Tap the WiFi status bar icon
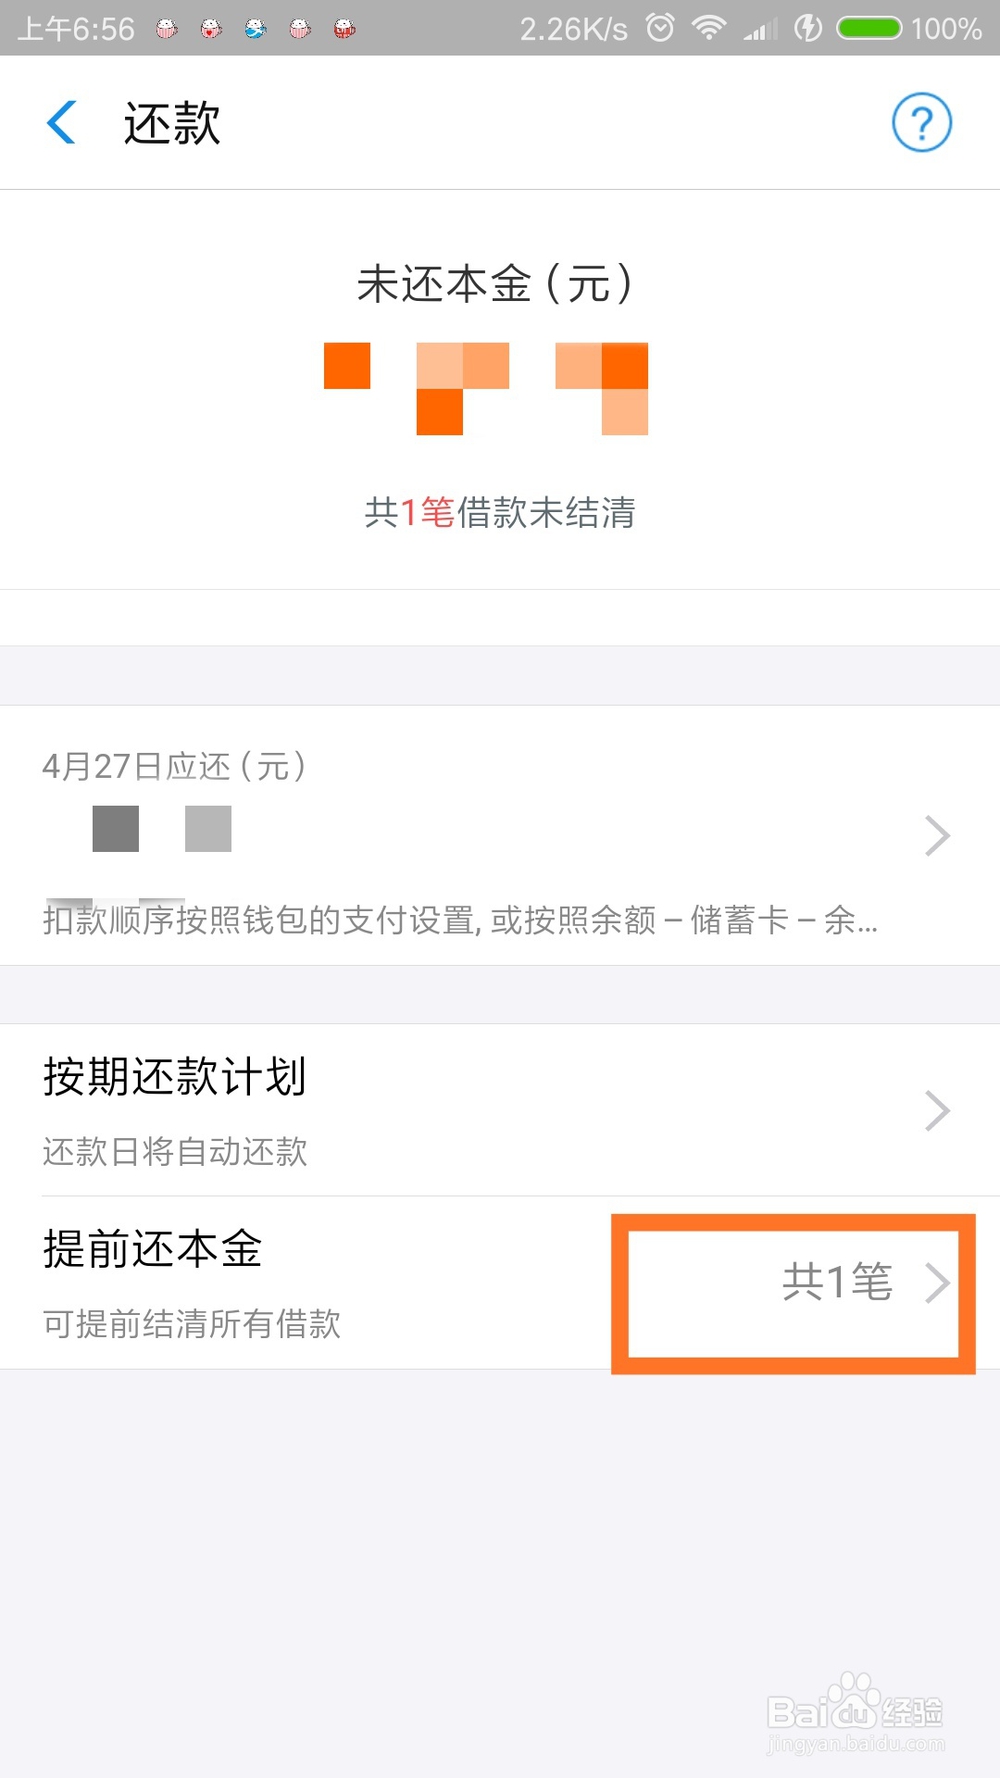The width and height of the screenshot is (1000, 1778). tap(708, 28)
